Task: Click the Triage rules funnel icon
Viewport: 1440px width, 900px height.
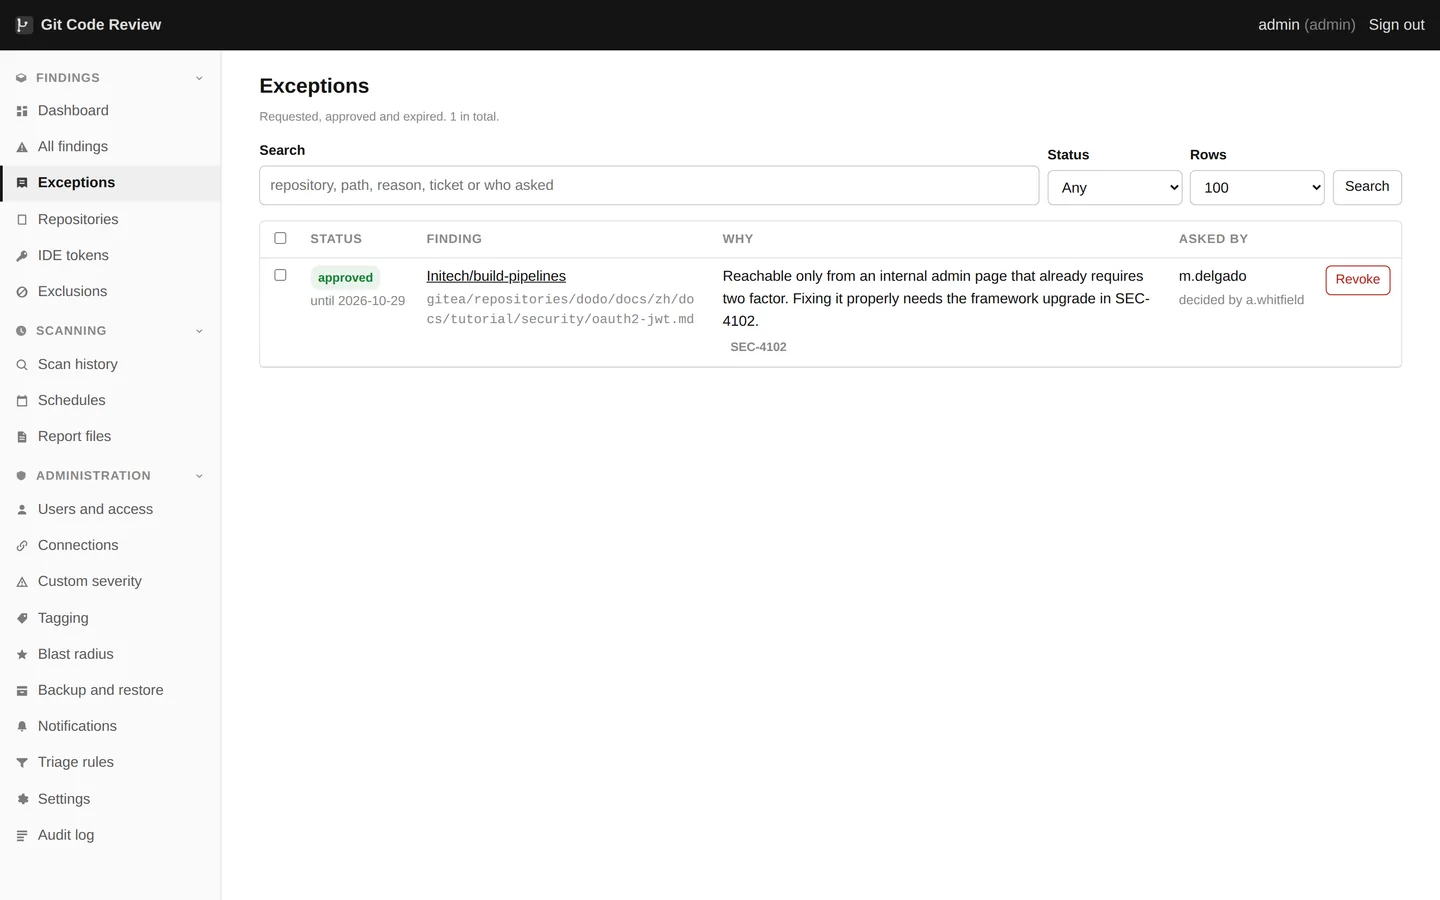Action: click(22, 763)
